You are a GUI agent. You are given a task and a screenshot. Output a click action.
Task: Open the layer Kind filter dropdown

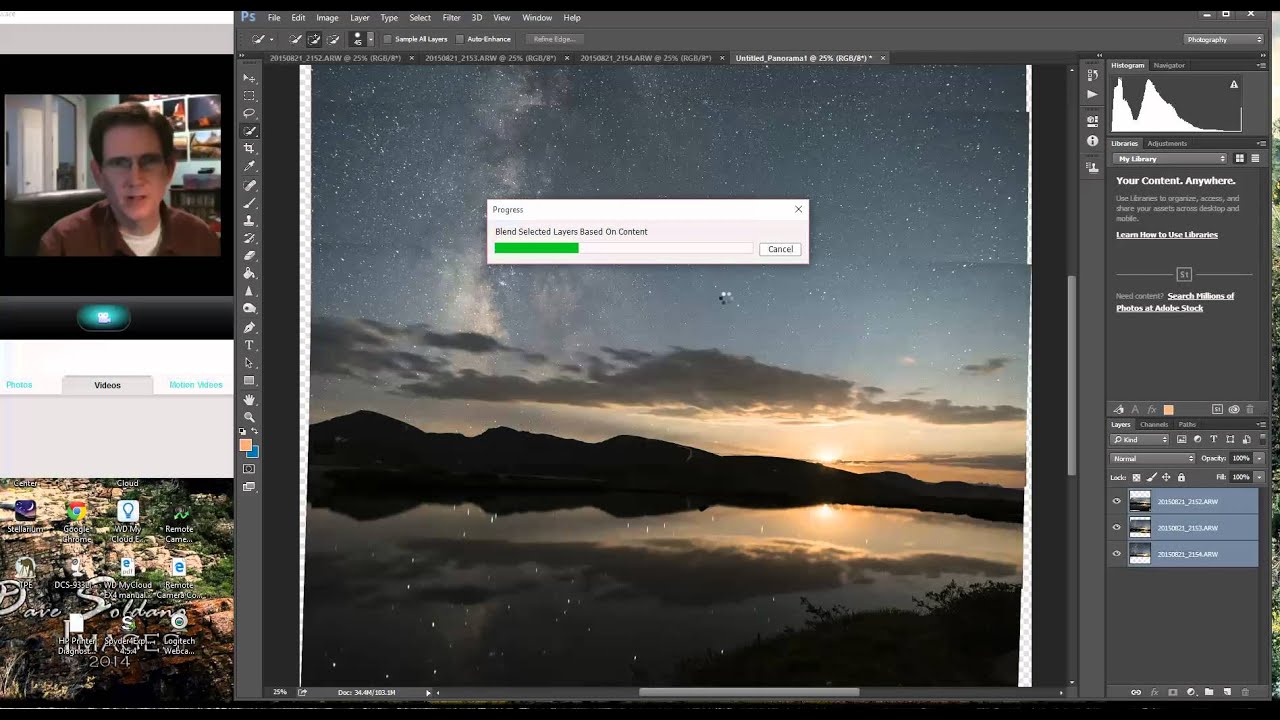point(1140,440)
